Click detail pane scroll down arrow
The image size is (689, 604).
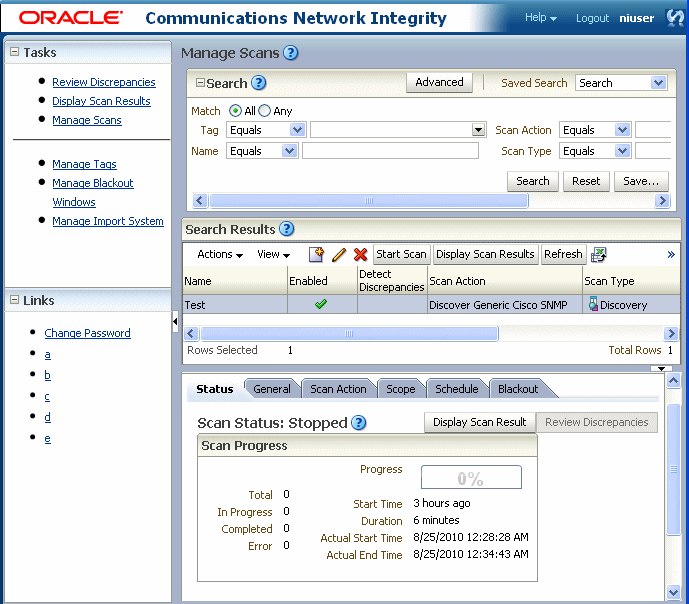[x=673, y=592]
